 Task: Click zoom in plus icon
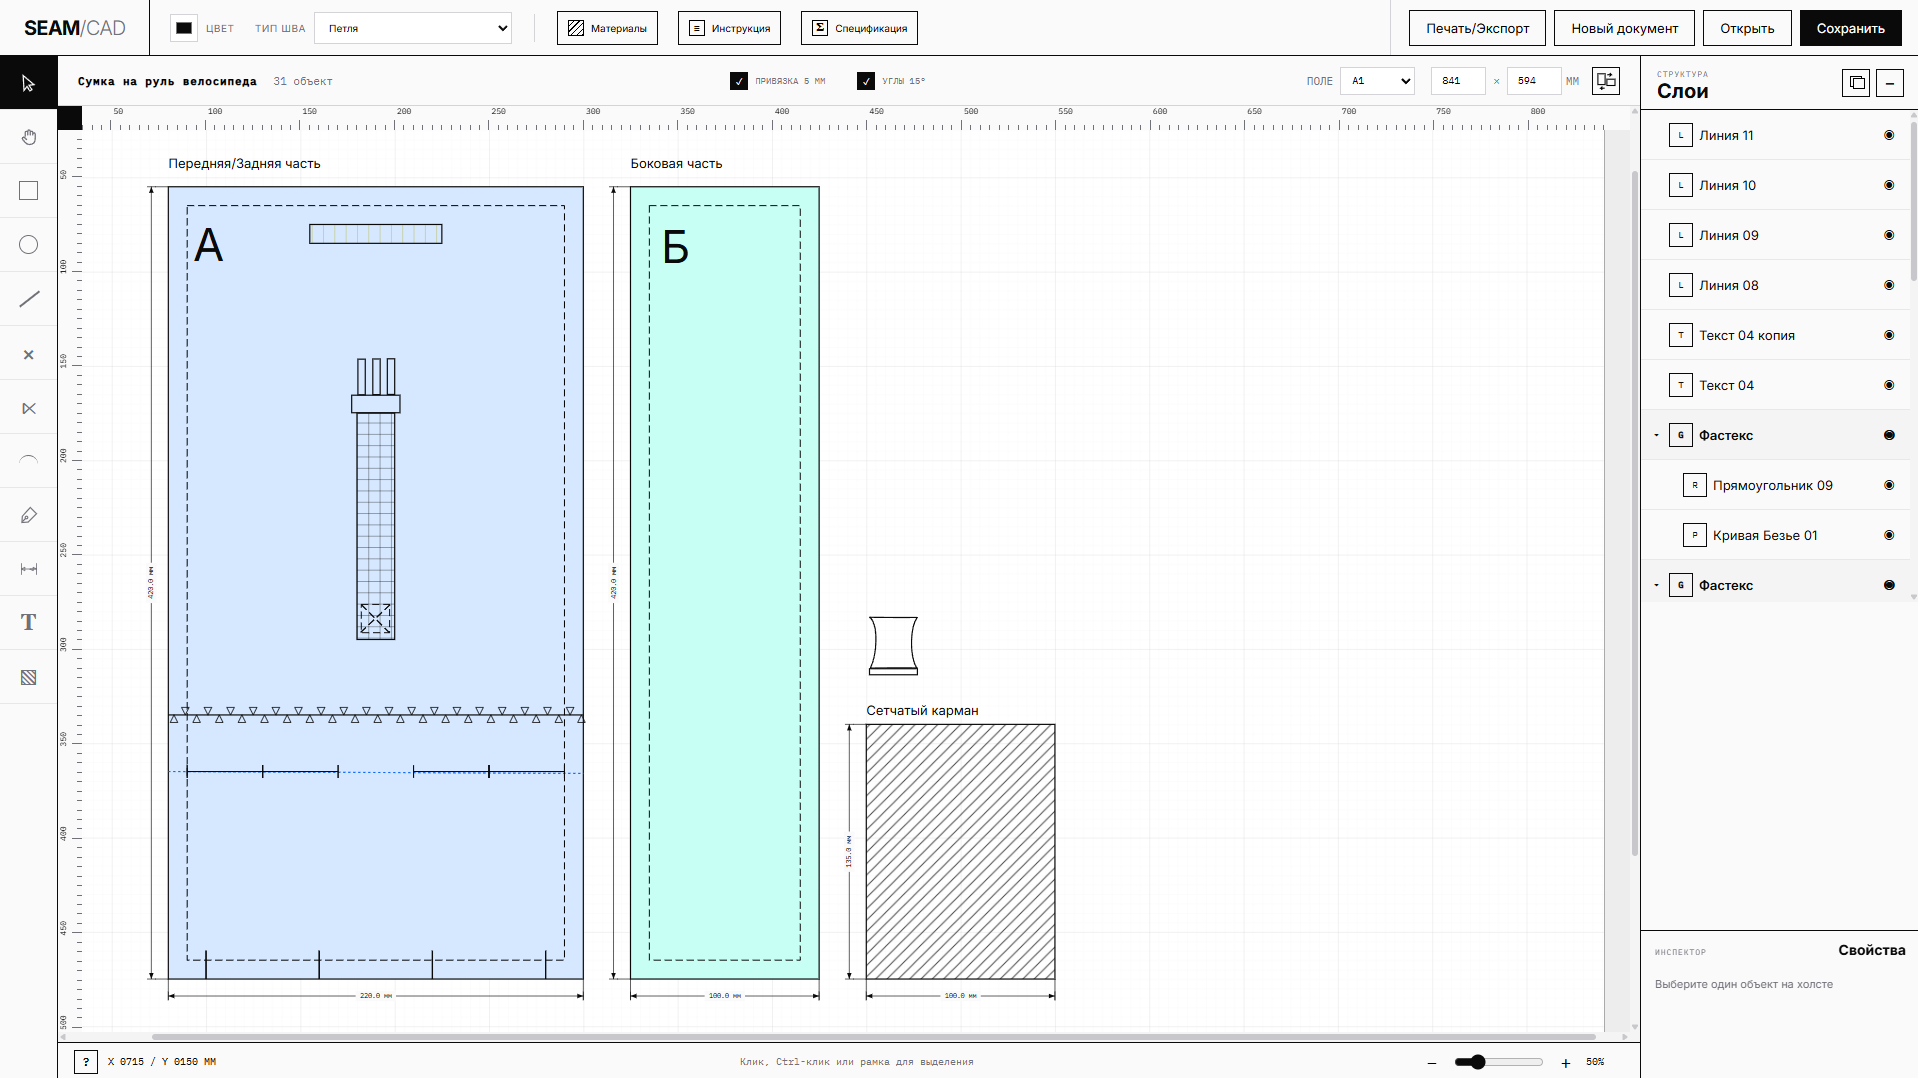pyautogui.click(x=1566, y=1062)
